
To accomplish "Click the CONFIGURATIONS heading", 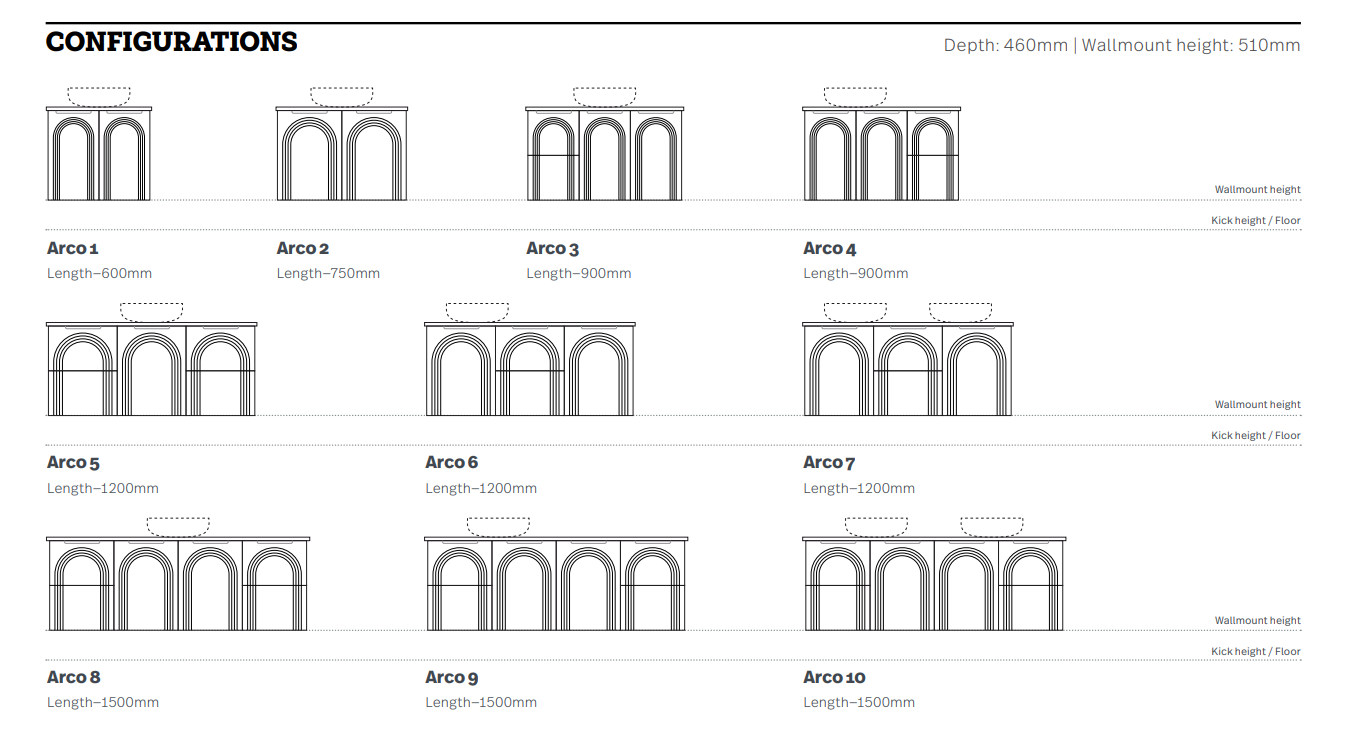I will click(x=172, y=42).
